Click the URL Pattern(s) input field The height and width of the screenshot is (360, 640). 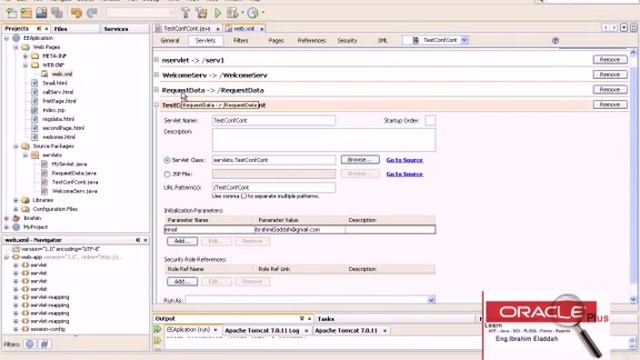273,187
